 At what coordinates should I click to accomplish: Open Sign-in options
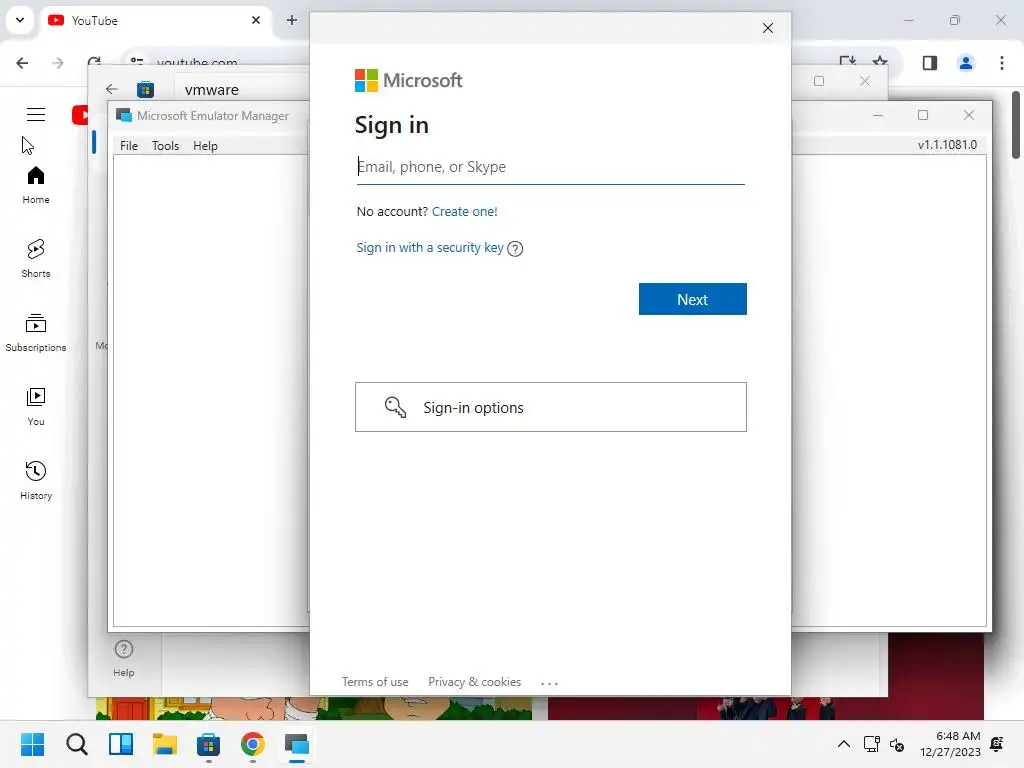coord(551,407)
